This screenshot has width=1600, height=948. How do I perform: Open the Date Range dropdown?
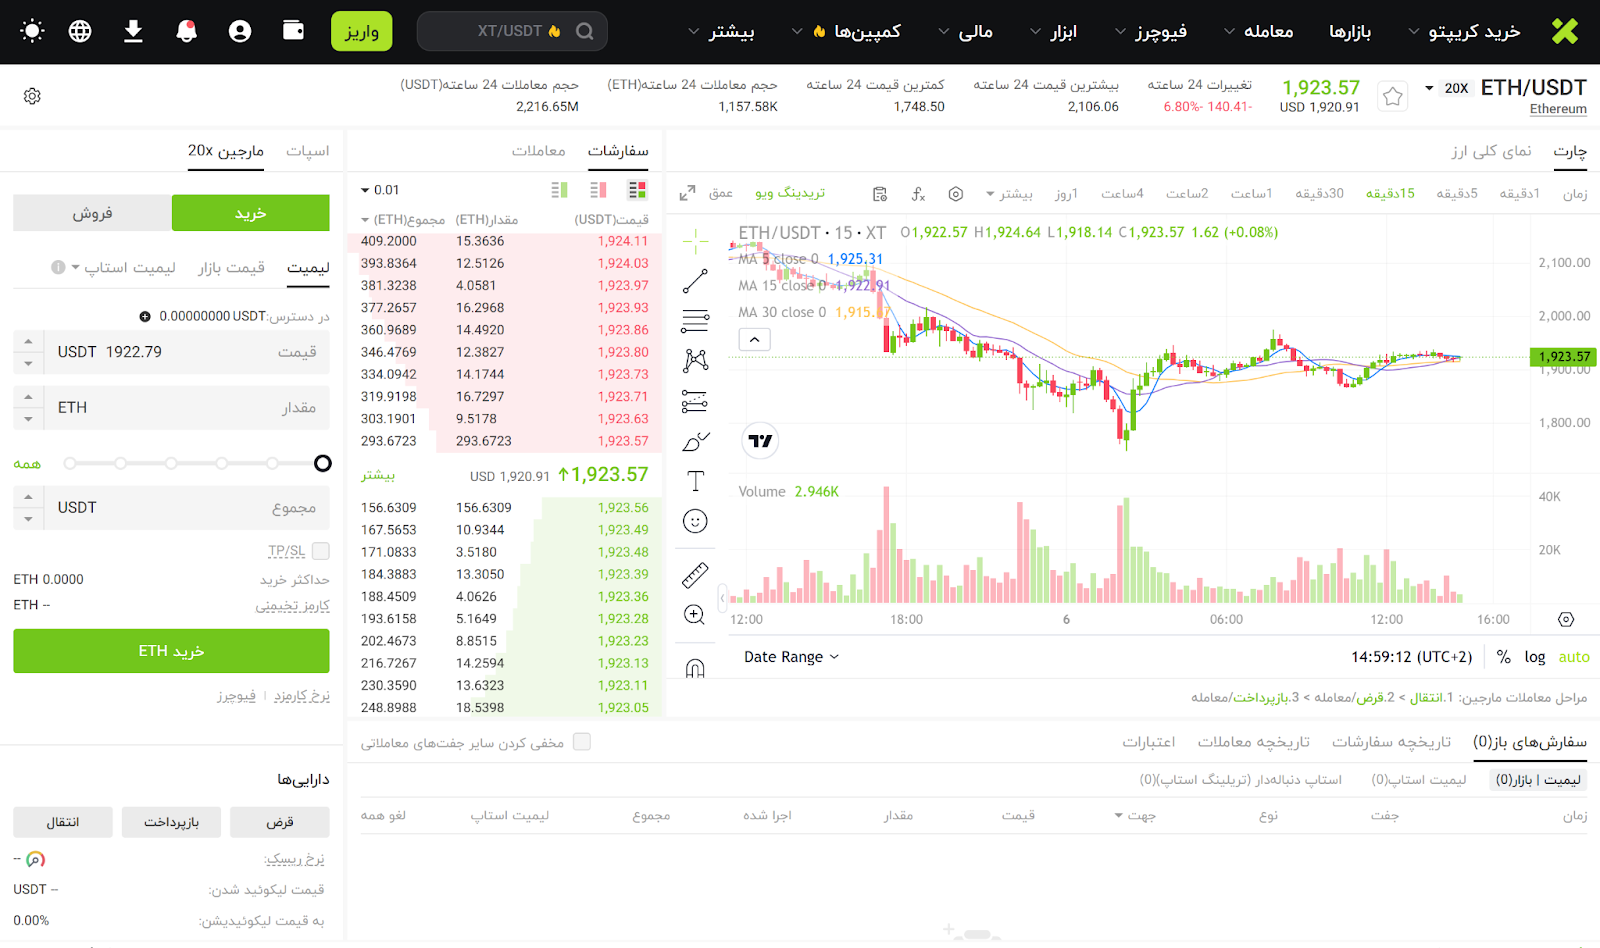point(791,657)
